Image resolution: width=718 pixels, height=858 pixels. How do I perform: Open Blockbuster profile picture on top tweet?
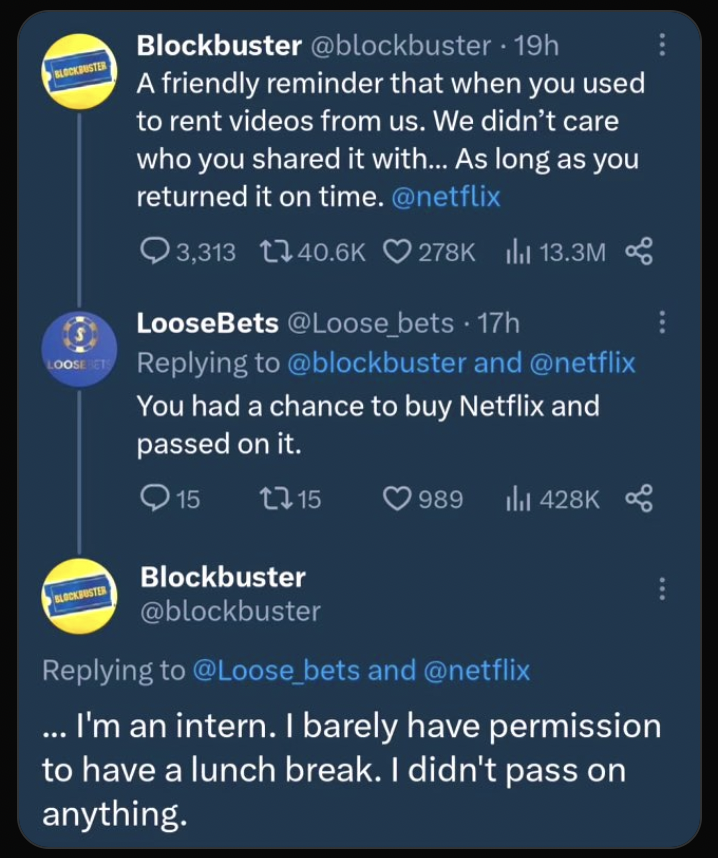click(x=79, y=71)
